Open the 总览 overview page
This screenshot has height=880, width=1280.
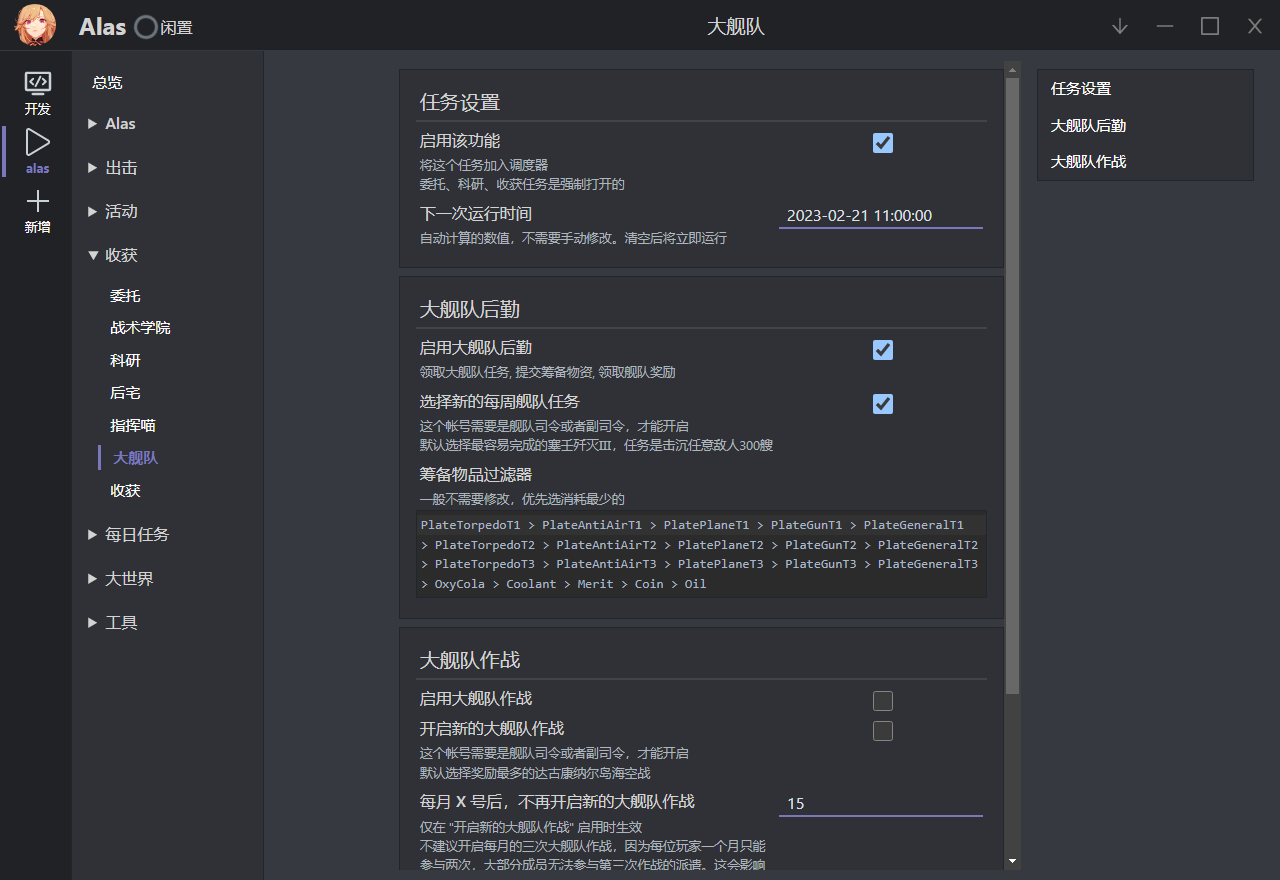[107, 83]
